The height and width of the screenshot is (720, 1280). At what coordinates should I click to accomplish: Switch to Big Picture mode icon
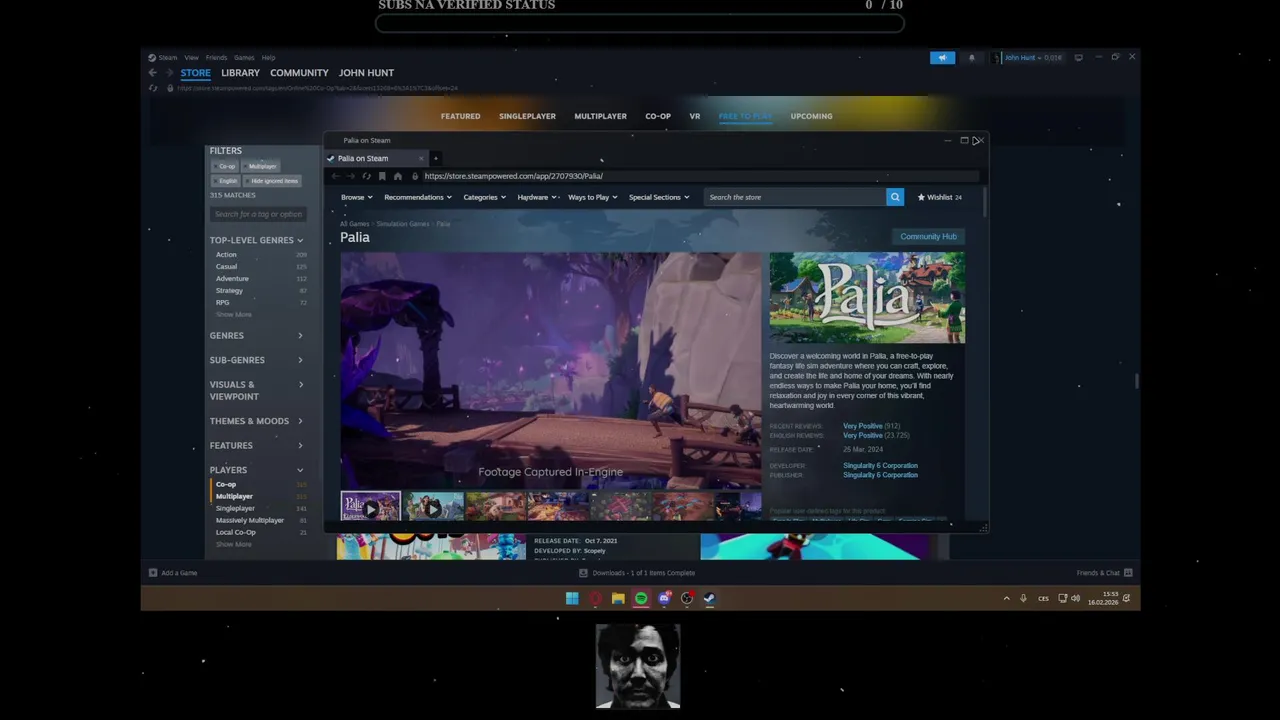pyautogui.click(x=1078, y=58)
